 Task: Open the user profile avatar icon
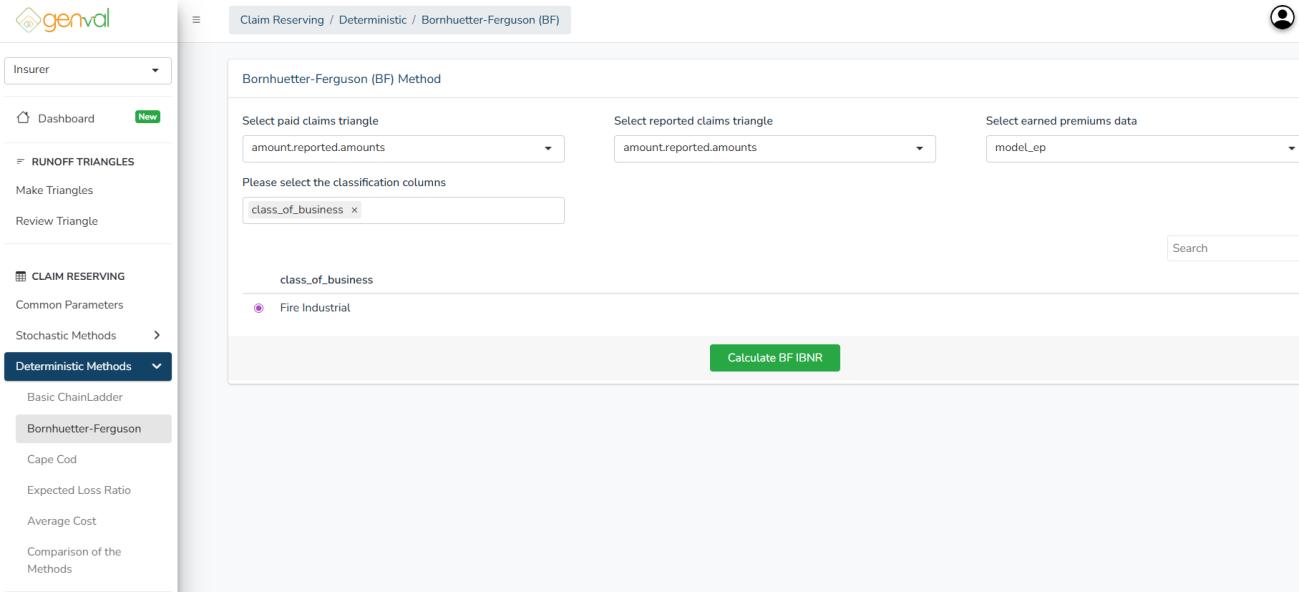(x=1281, y=17)
